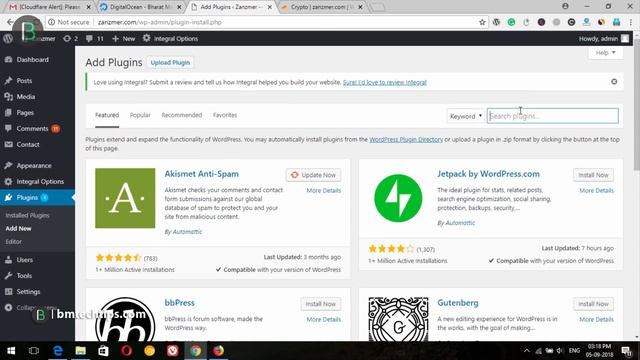Viewport: 640px width, 360px height.
Task: Switch to Crypto zanzmer.com tab
Action: click(x=321, y=7)
